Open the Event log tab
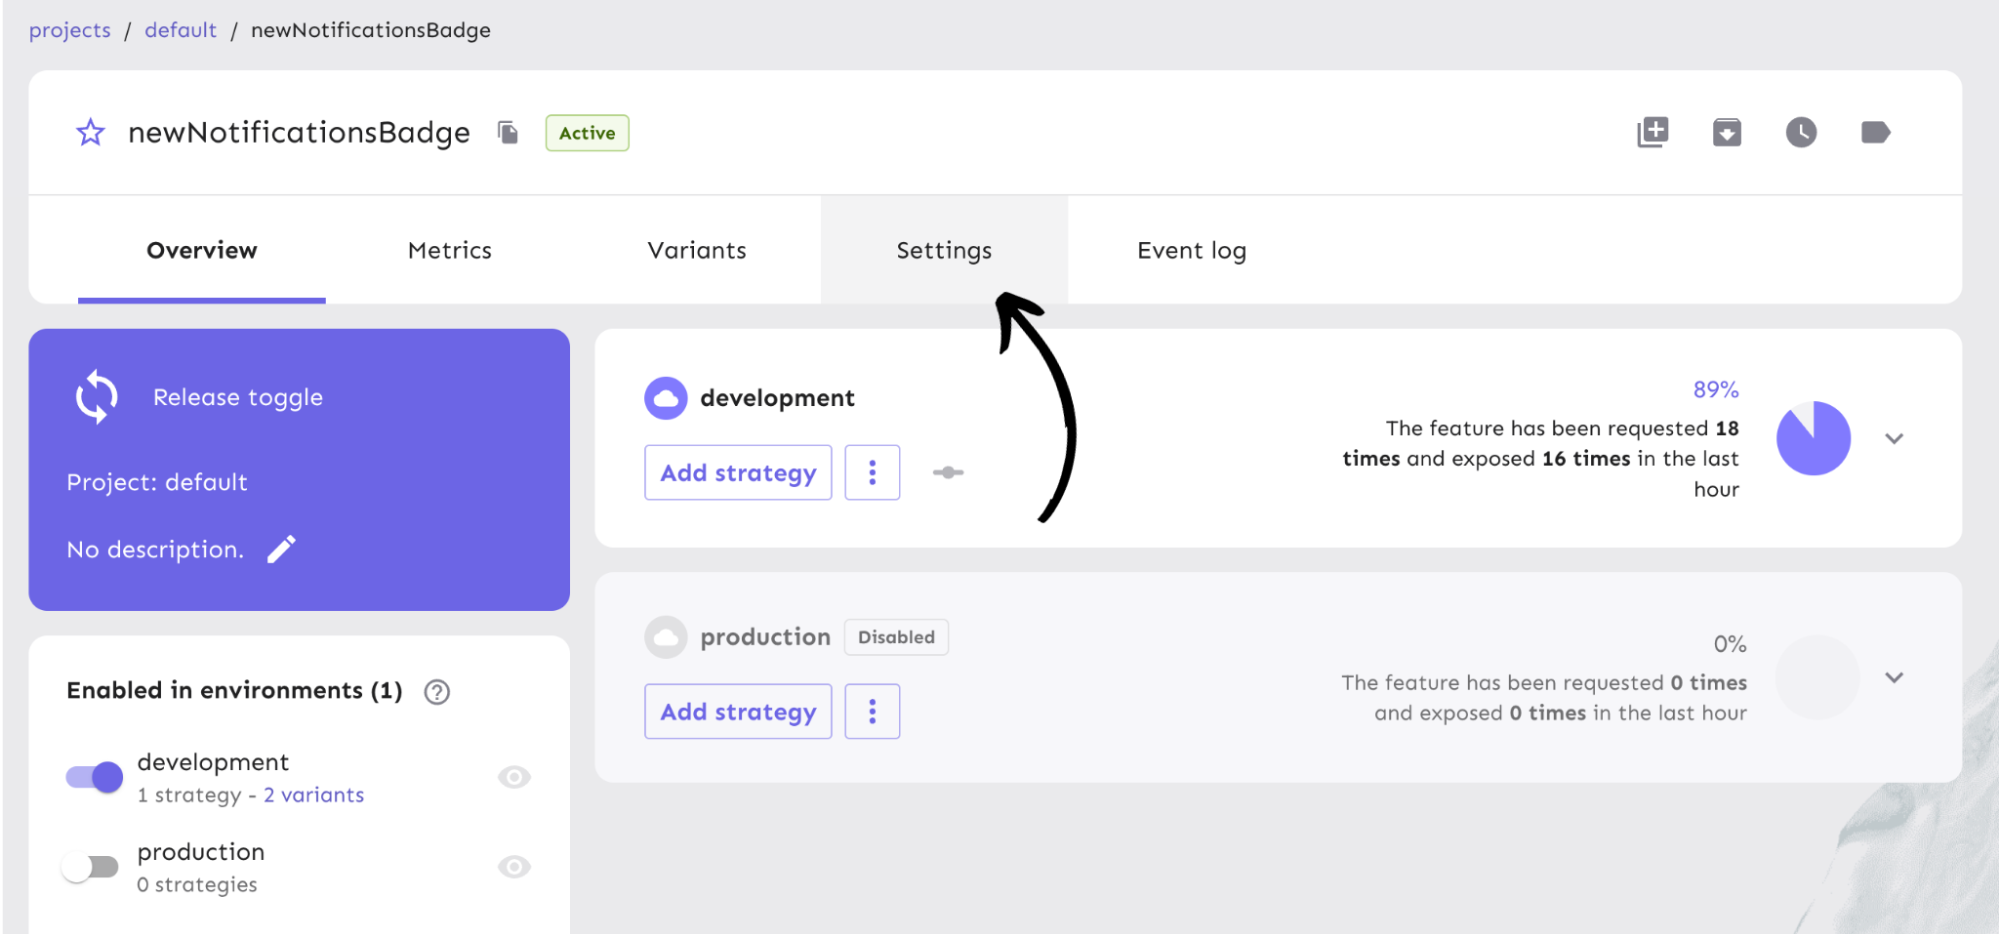The height and width of the screenshot is (935, 1999). point(1190,250)
